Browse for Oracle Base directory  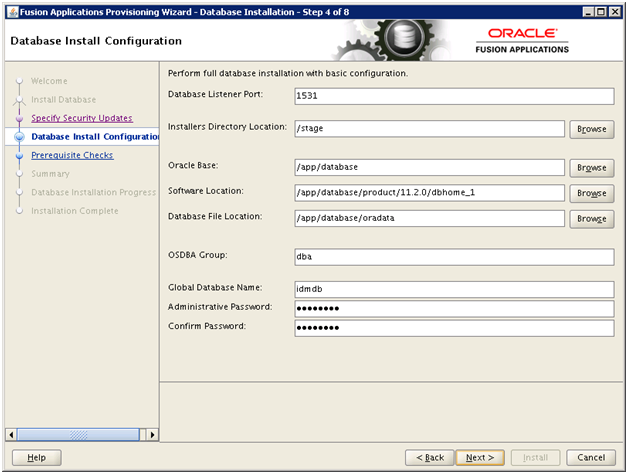[592, 168]
